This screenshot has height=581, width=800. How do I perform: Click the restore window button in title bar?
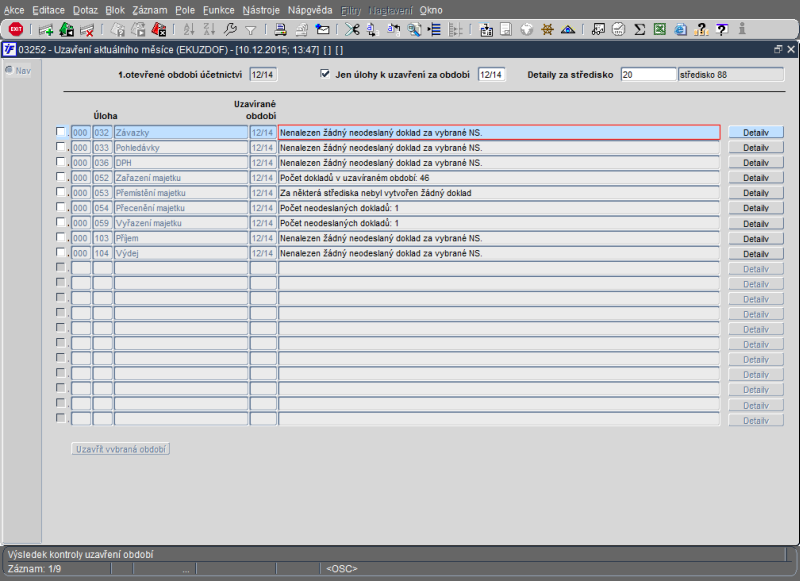tap(778, 49)
